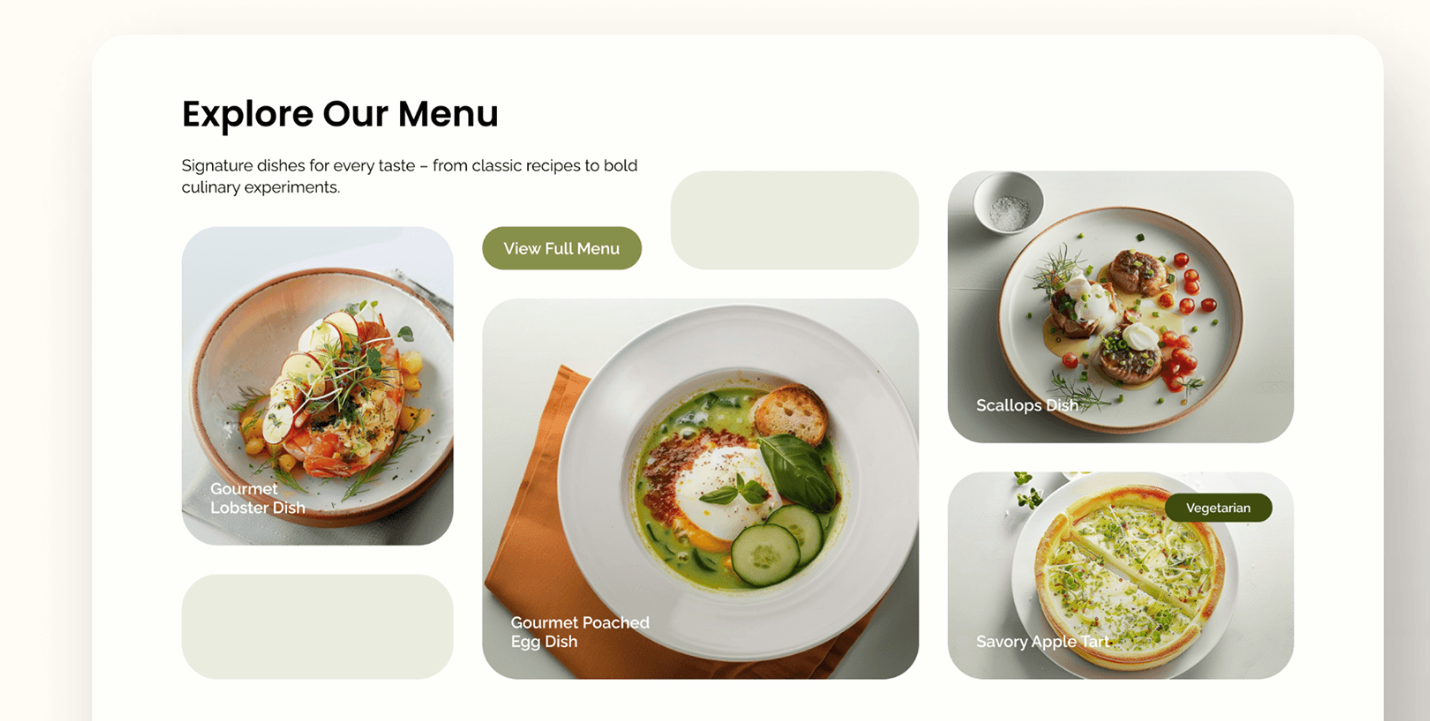Click the Savory Apple Tart caption label

point(1043,641)
